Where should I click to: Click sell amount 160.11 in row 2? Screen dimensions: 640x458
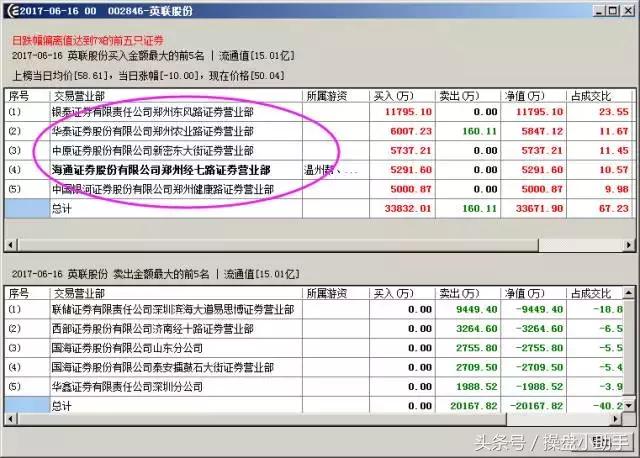coord(480,131)
